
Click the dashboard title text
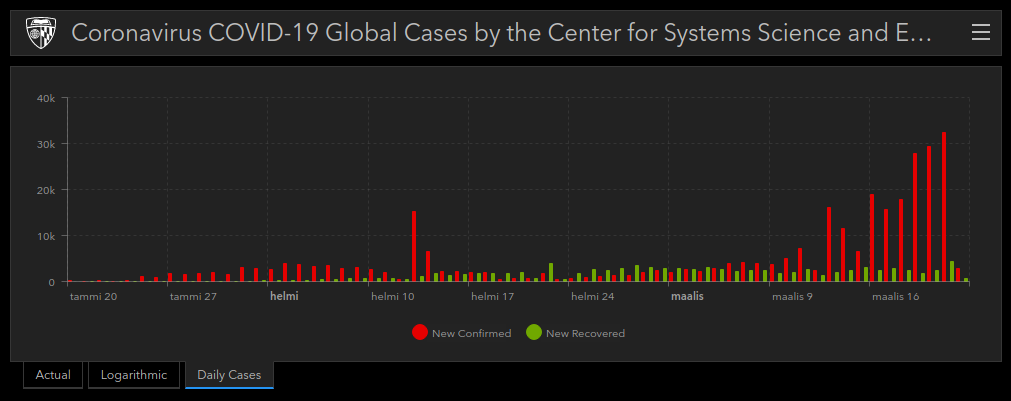point(501,33)
